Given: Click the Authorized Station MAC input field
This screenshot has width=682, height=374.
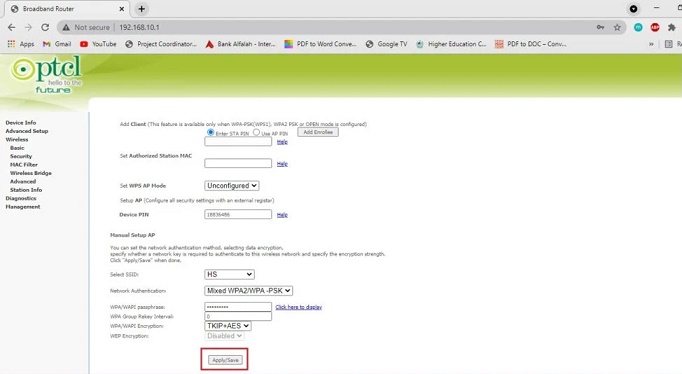Looking at the screenshot, I should (x=238, y=163).
